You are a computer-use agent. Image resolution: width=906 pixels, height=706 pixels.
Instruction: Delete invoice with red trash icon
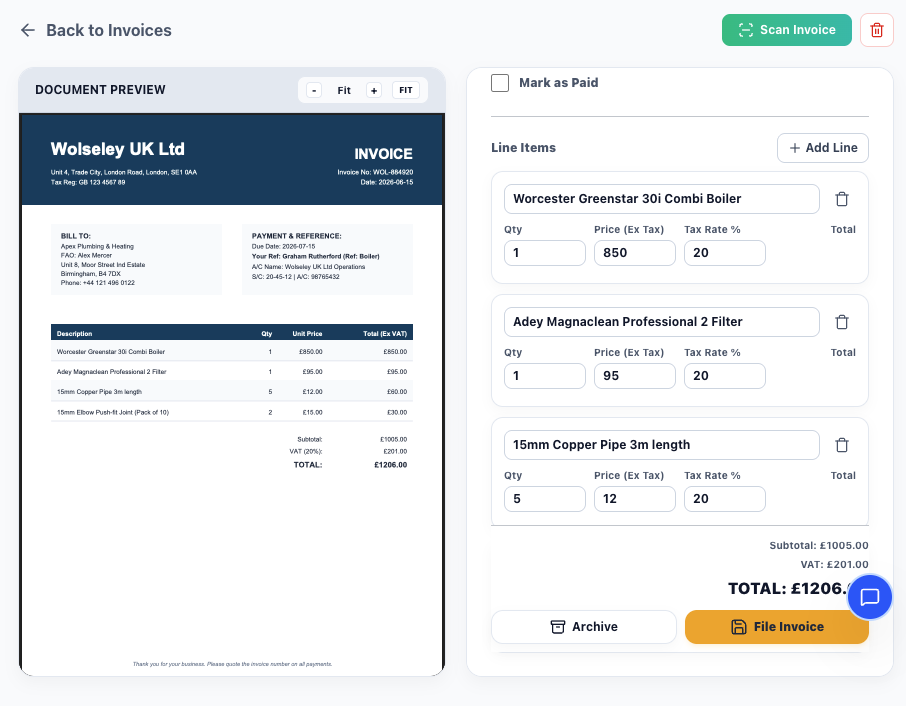click(877, 30)
